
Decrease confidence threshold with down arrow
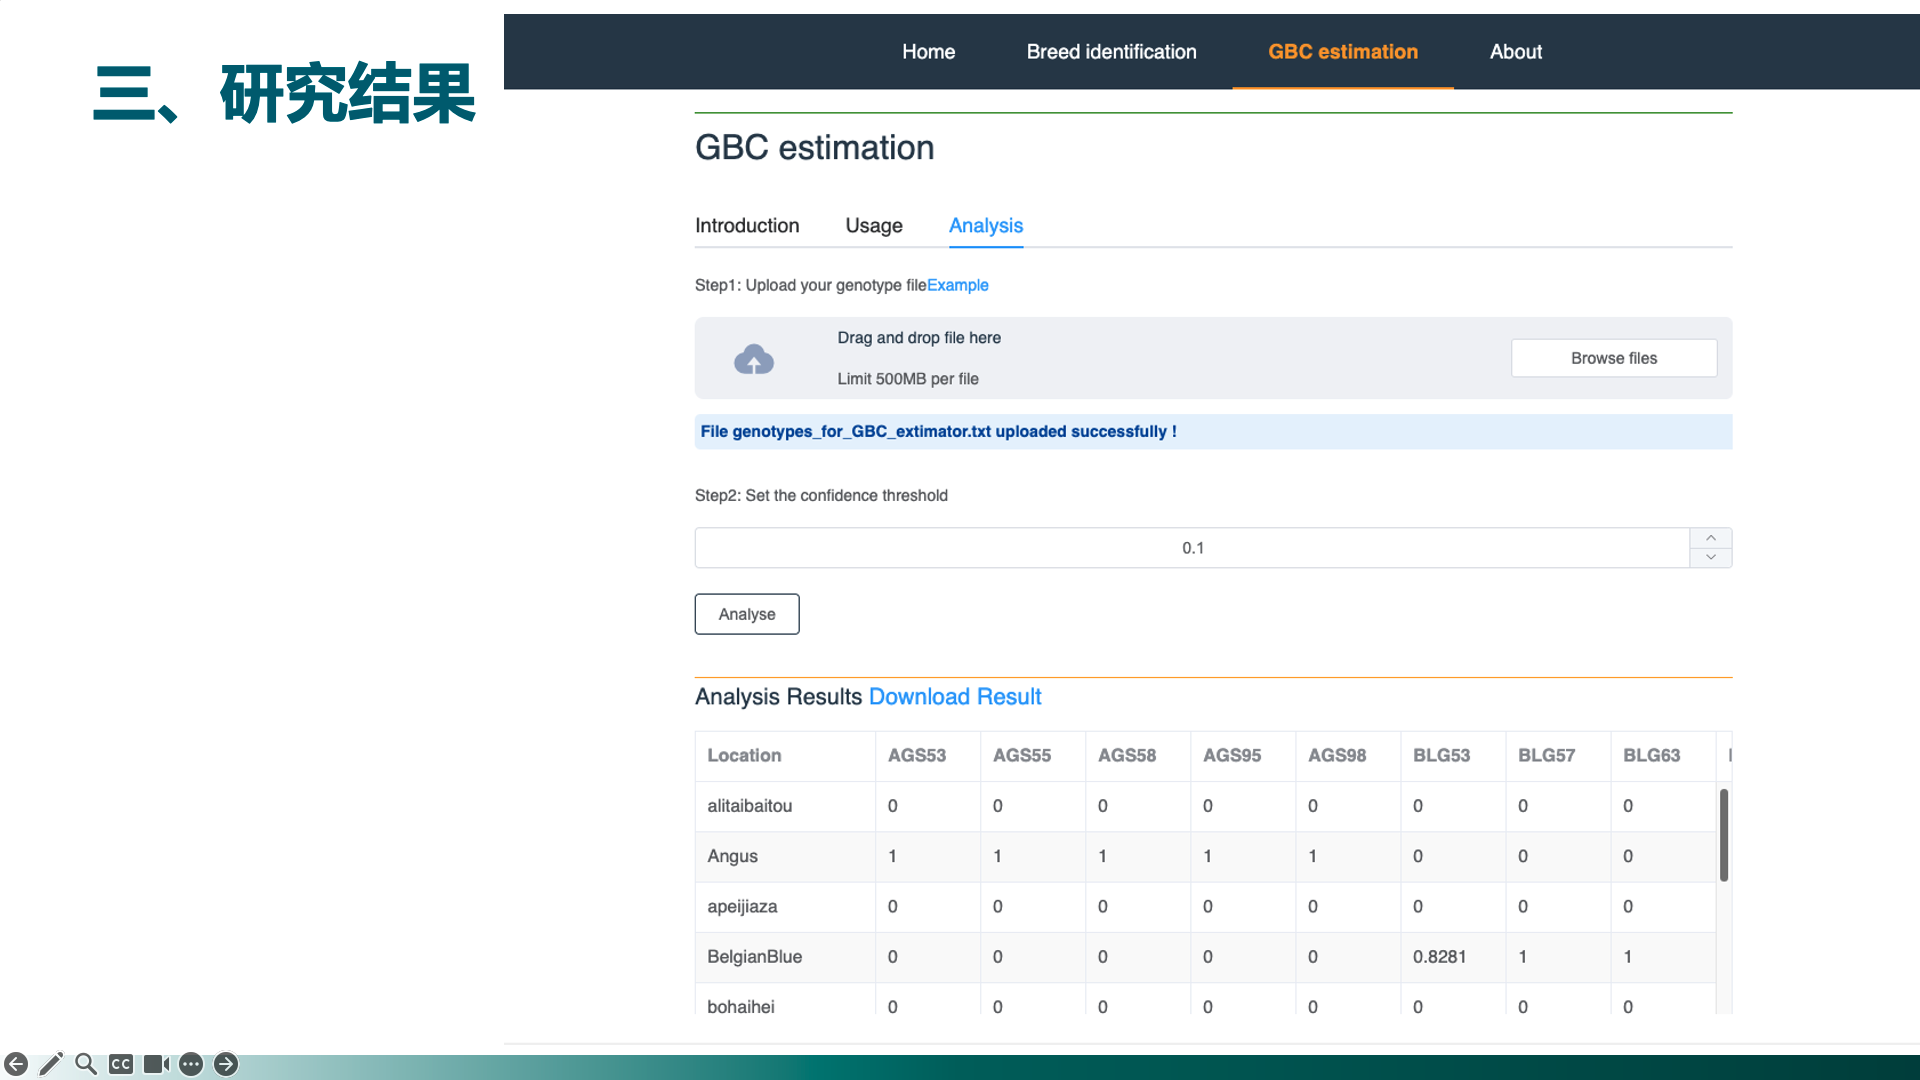tap(1711, 557)
